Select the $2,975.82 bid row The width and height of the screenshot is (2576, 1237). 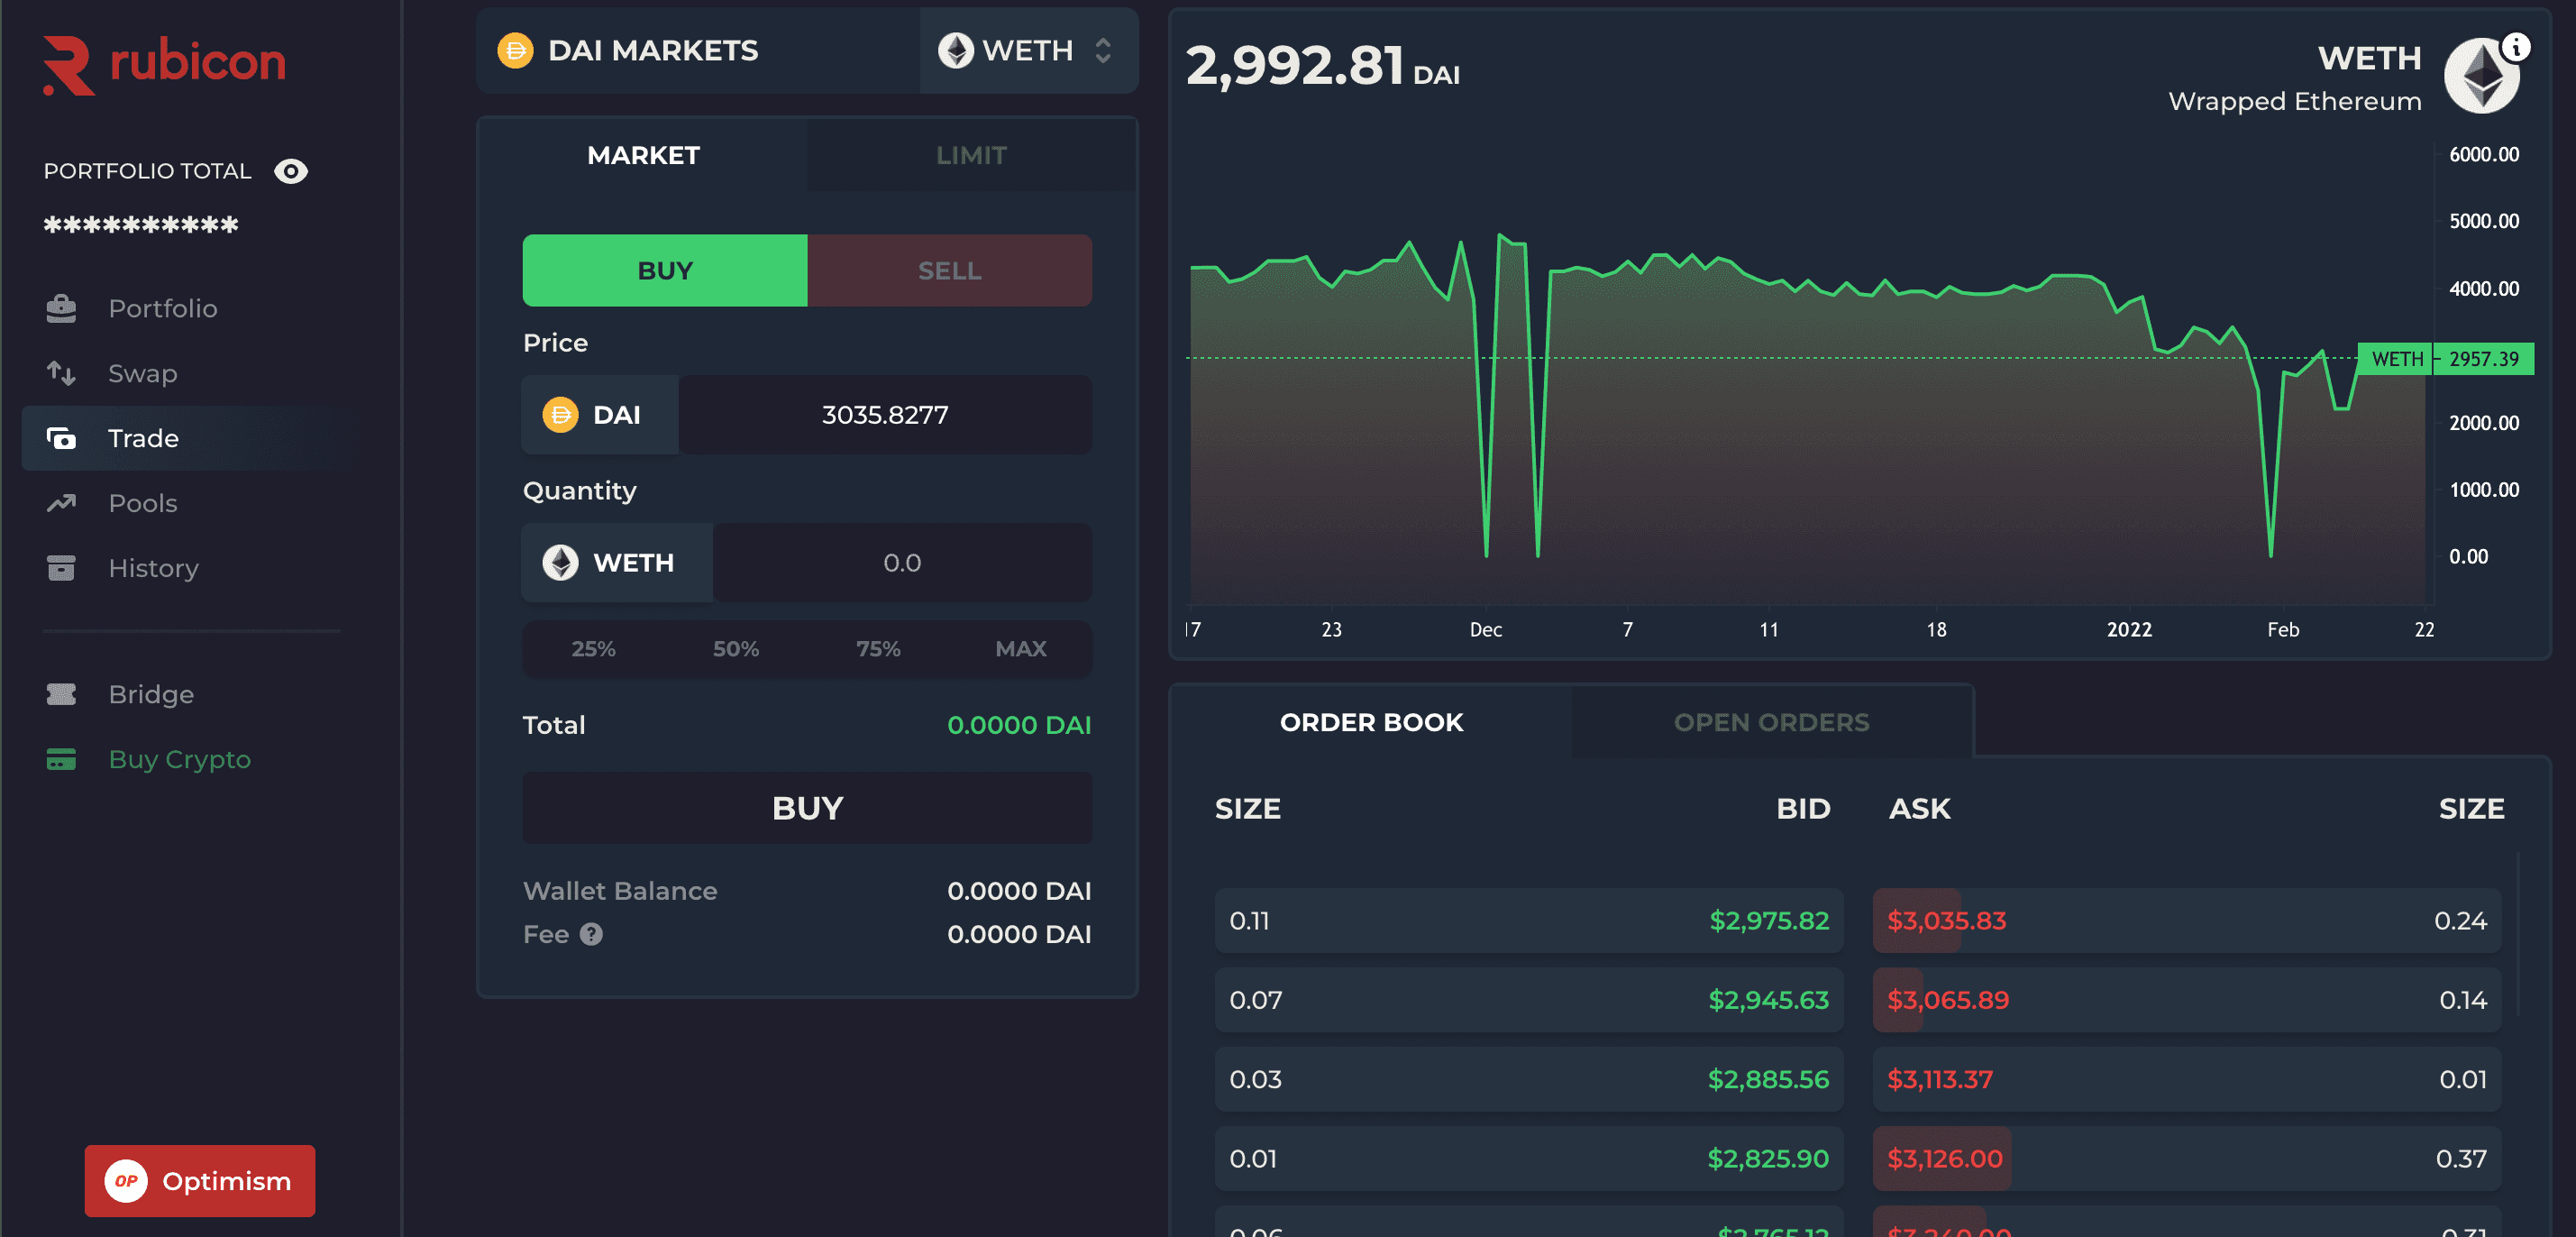1529,920
